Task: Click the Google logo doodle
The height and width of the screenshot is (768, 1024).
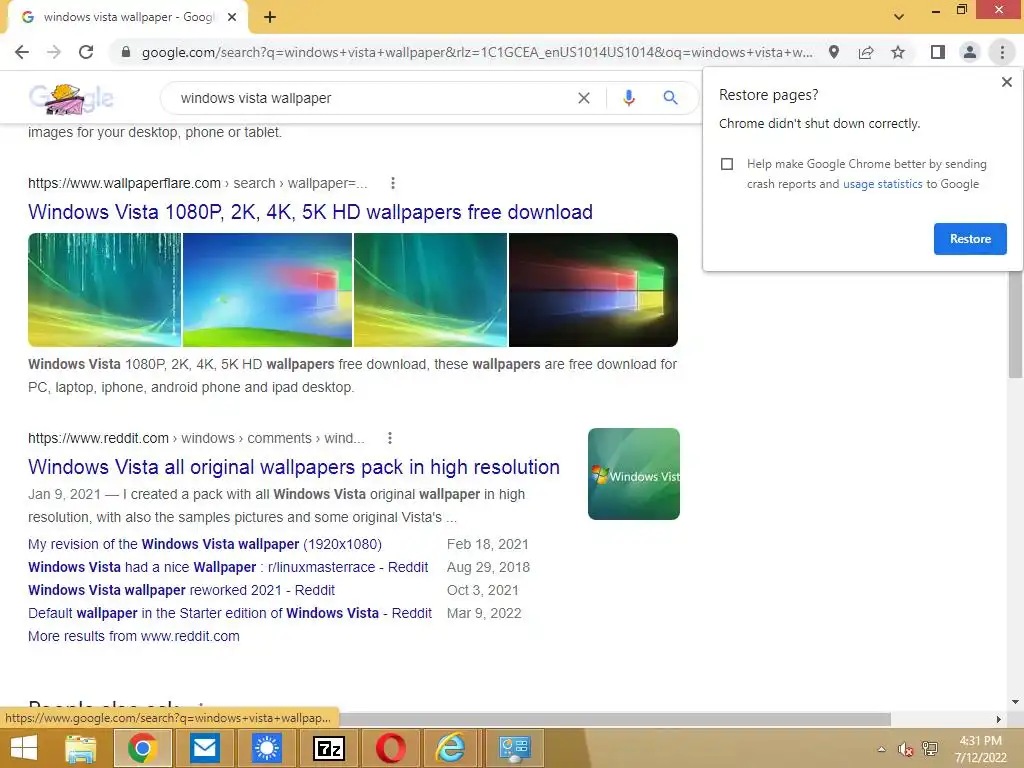Action: 71,99
